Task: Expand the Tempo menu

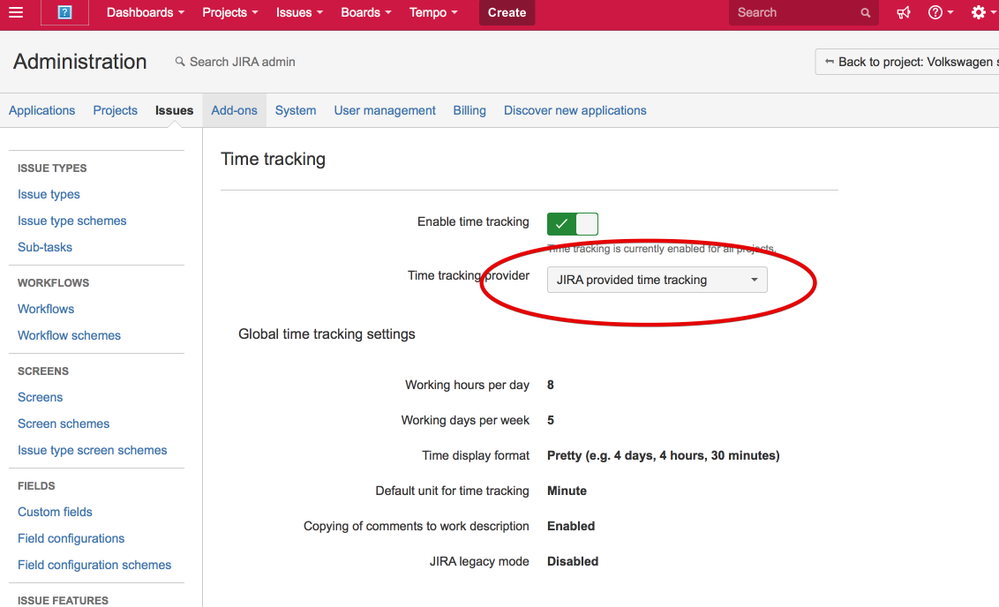Action: coord(433,13)
